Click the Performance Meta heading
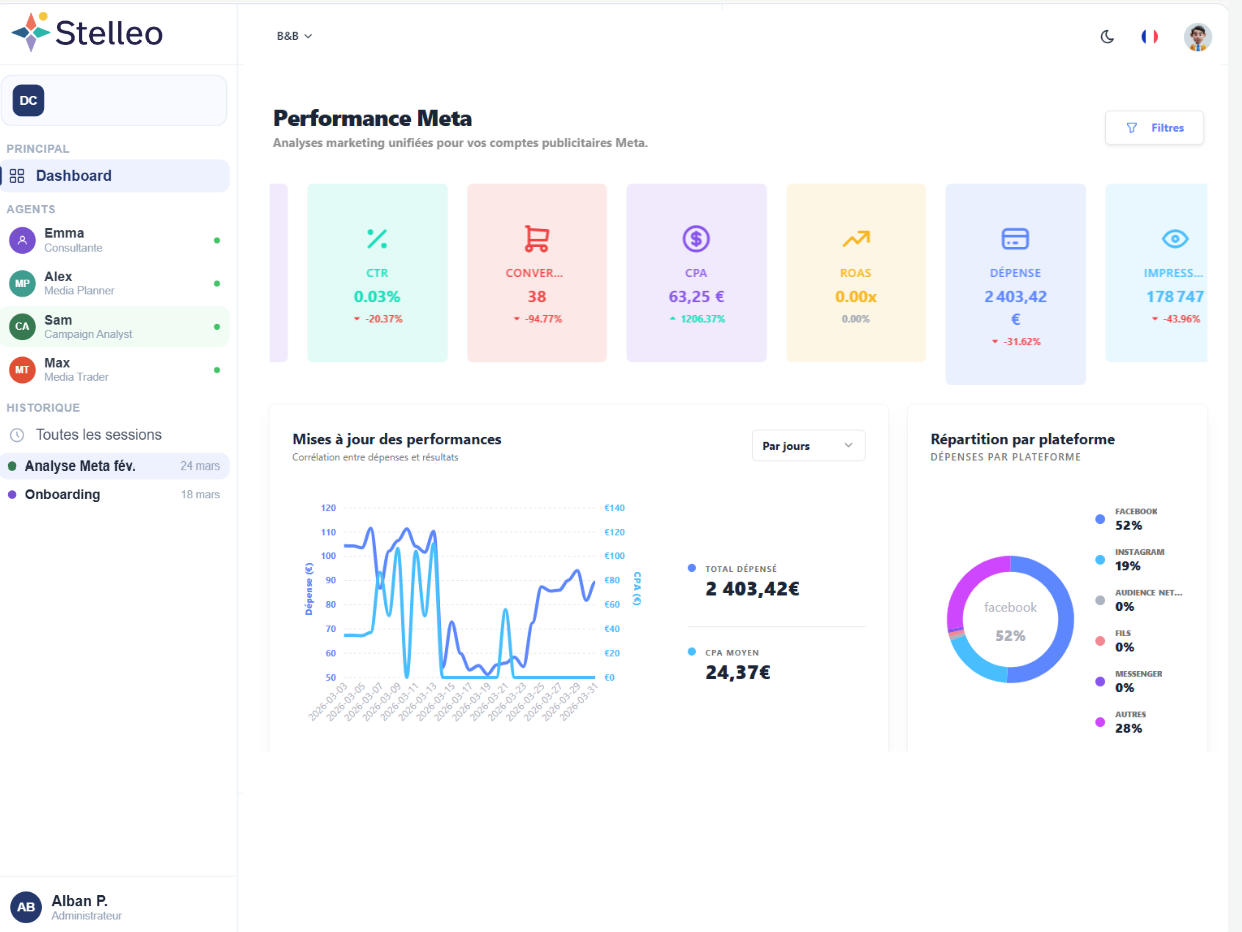 (x=372, y=118)
